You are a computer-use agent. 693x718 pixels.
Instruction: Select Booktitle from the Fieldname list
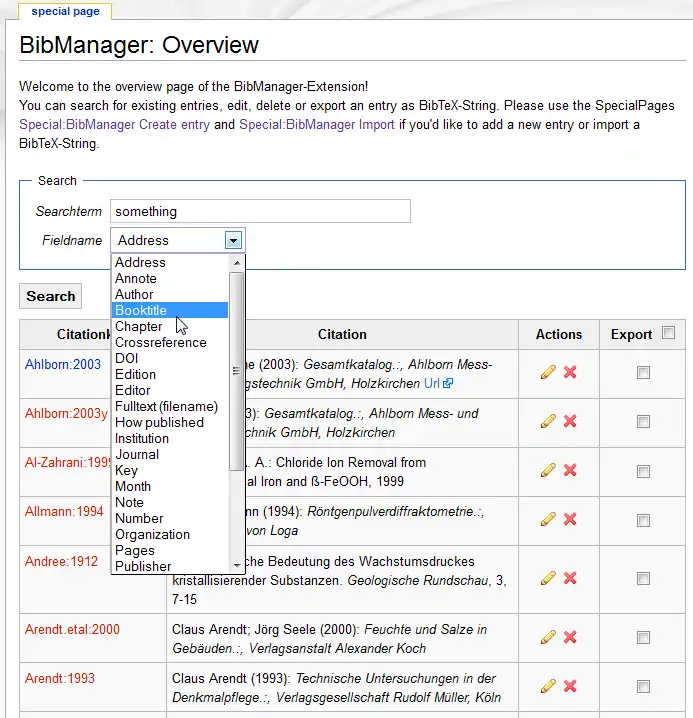point(141,310)
